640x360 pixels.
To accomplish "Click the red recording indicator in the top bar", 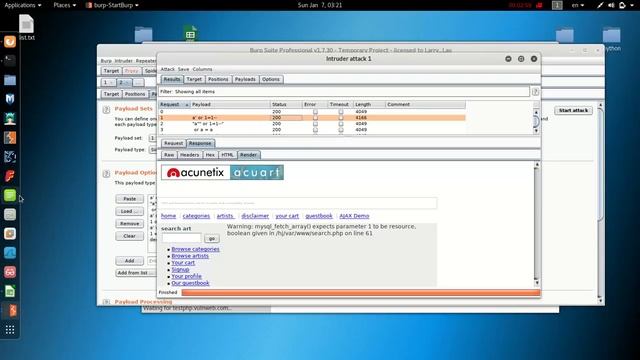I will pos(539,5).
